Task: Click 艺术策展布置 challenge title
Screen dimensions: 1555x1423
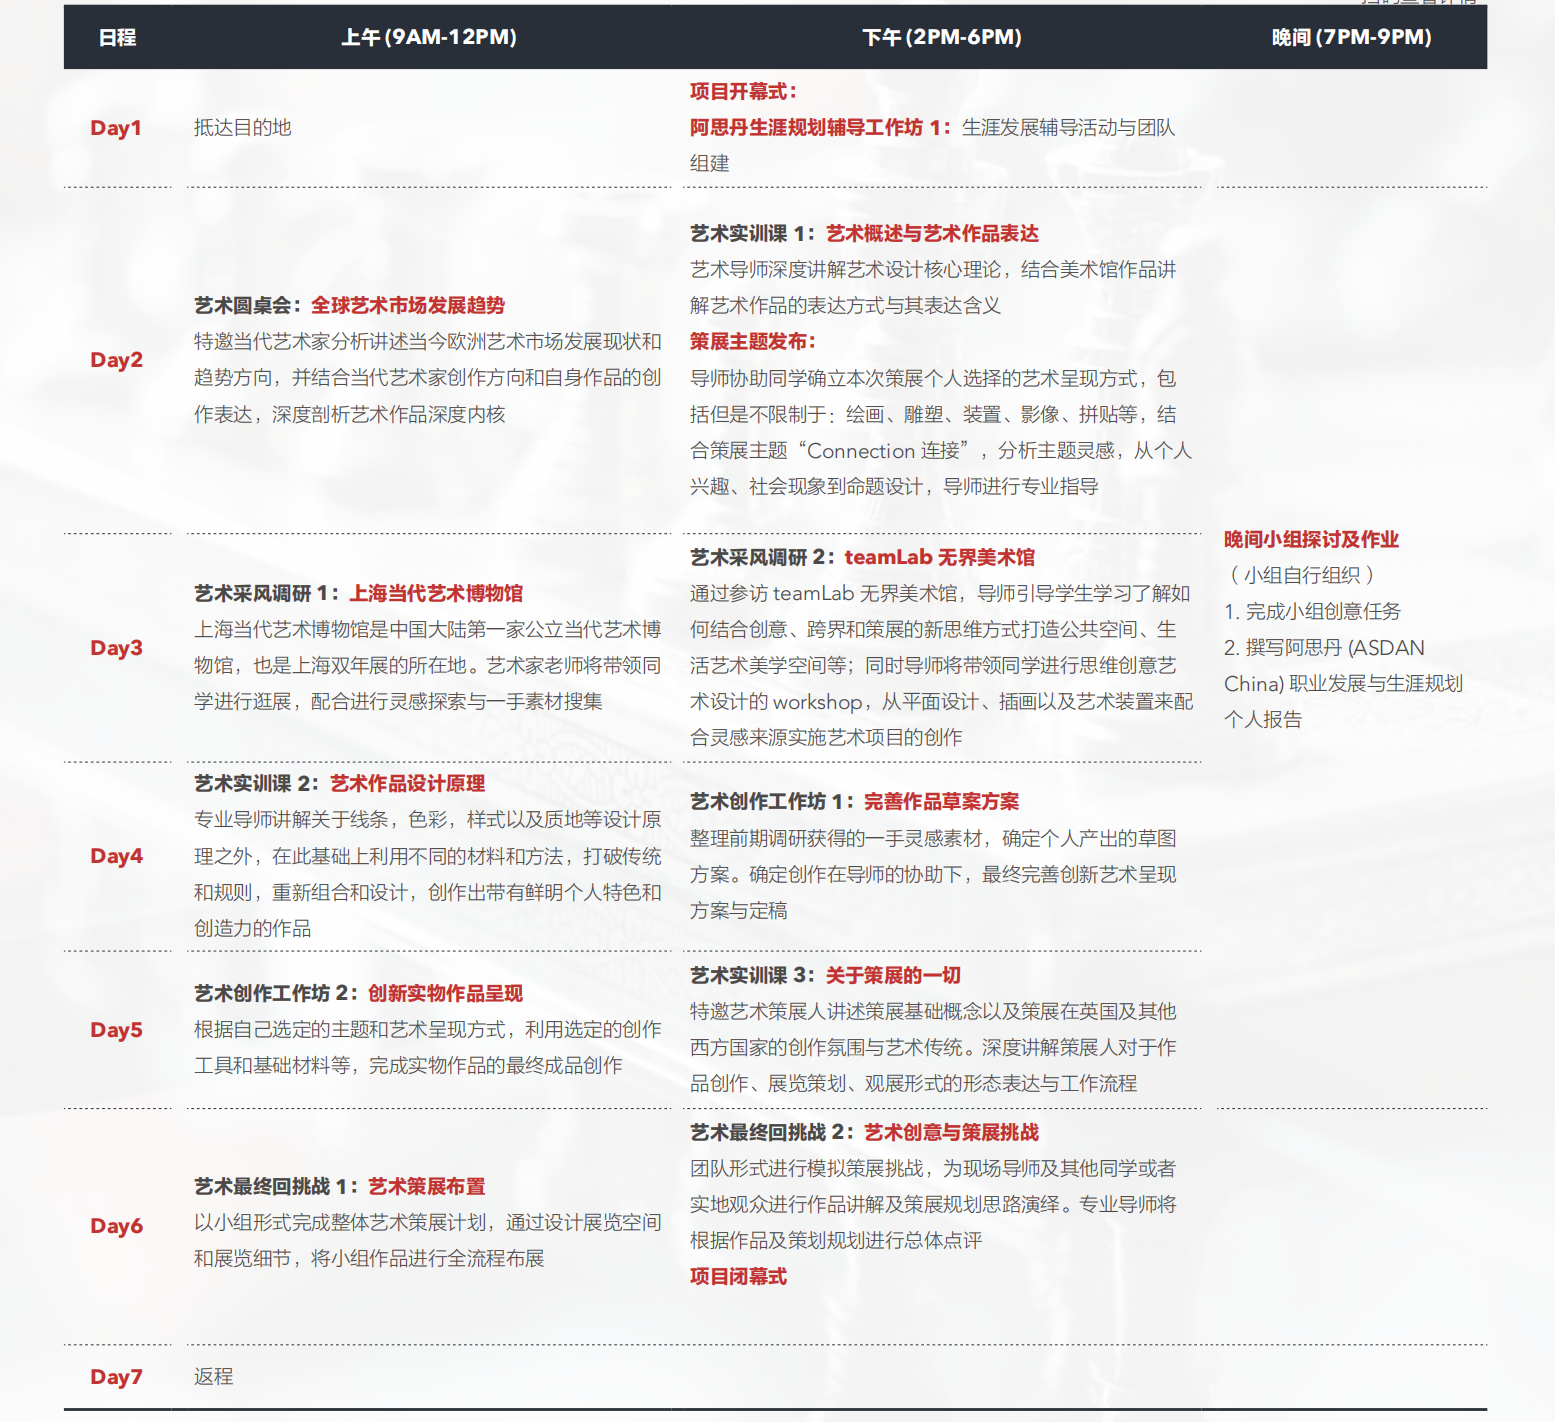Action: click(x=427, y=1187)
